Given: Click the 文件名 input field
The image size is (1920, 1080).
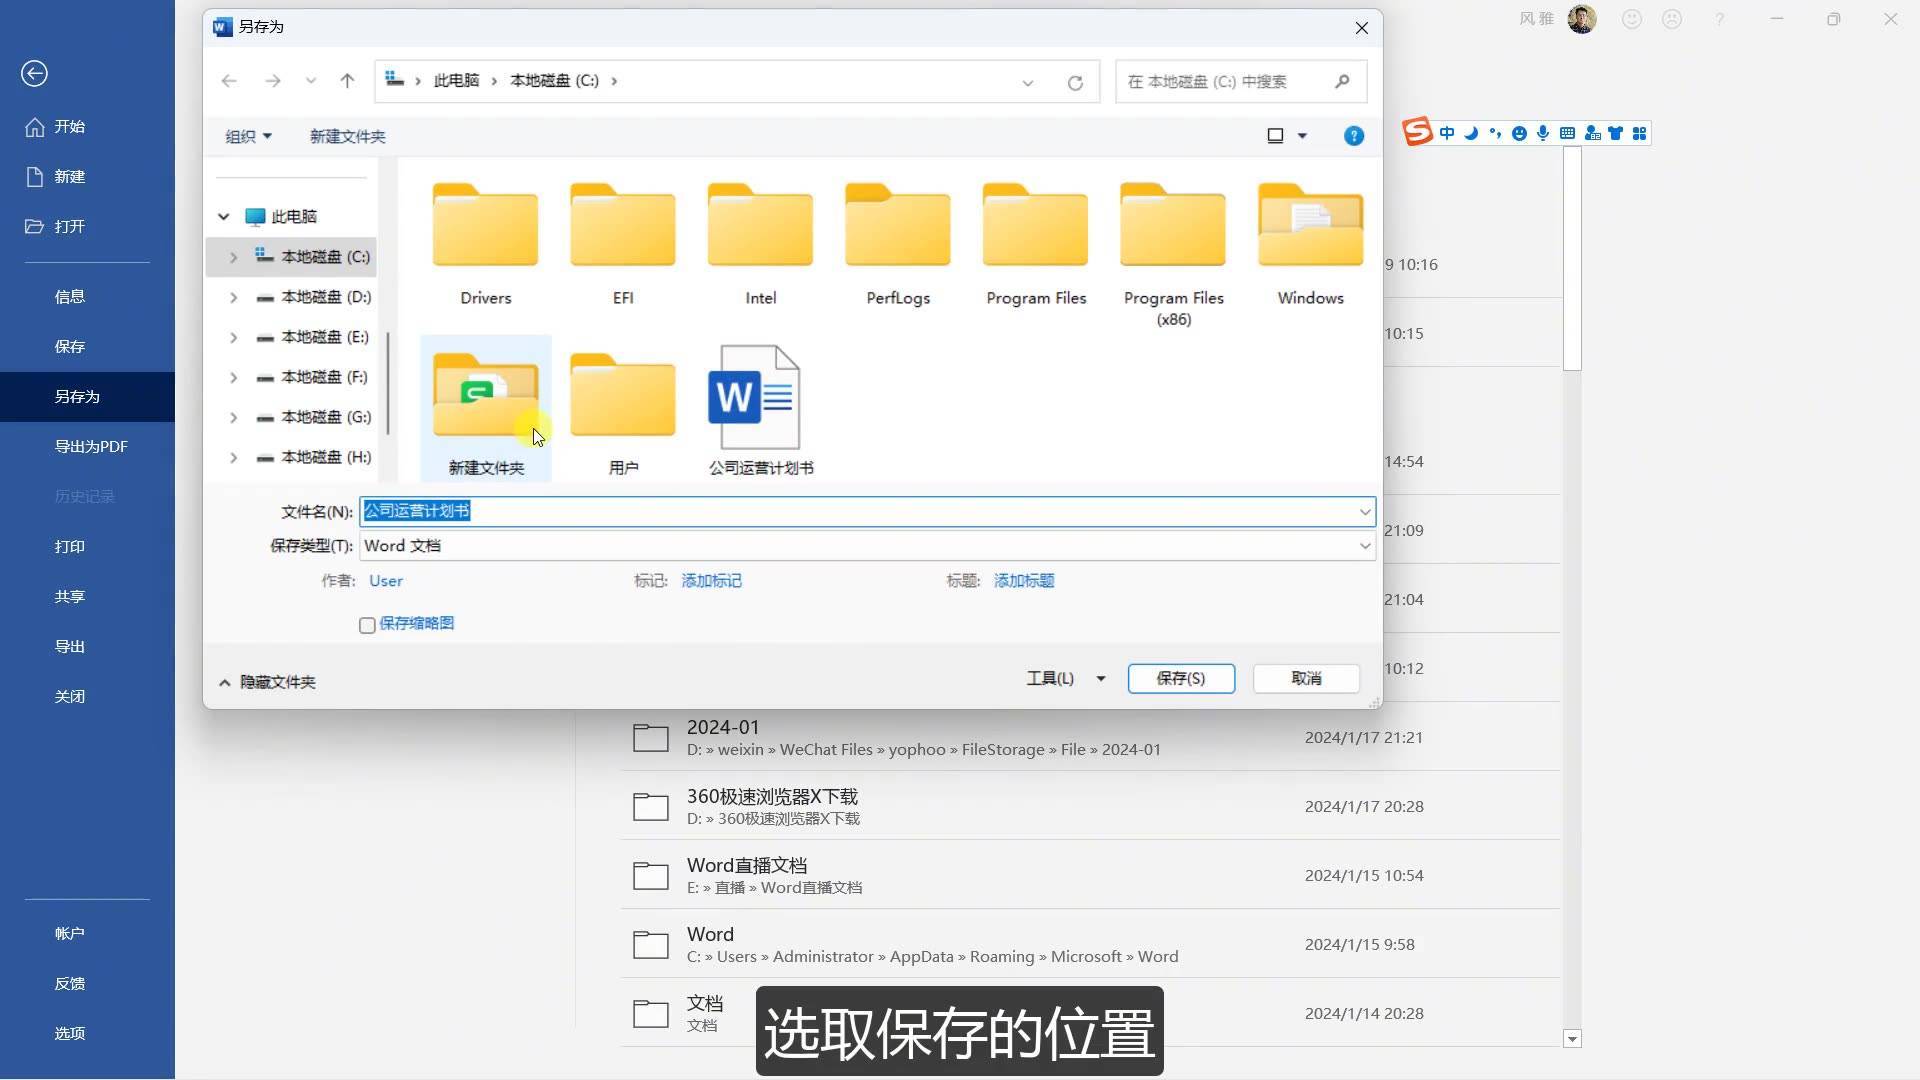Looking at the screenshot, I should tap(860, 512).
